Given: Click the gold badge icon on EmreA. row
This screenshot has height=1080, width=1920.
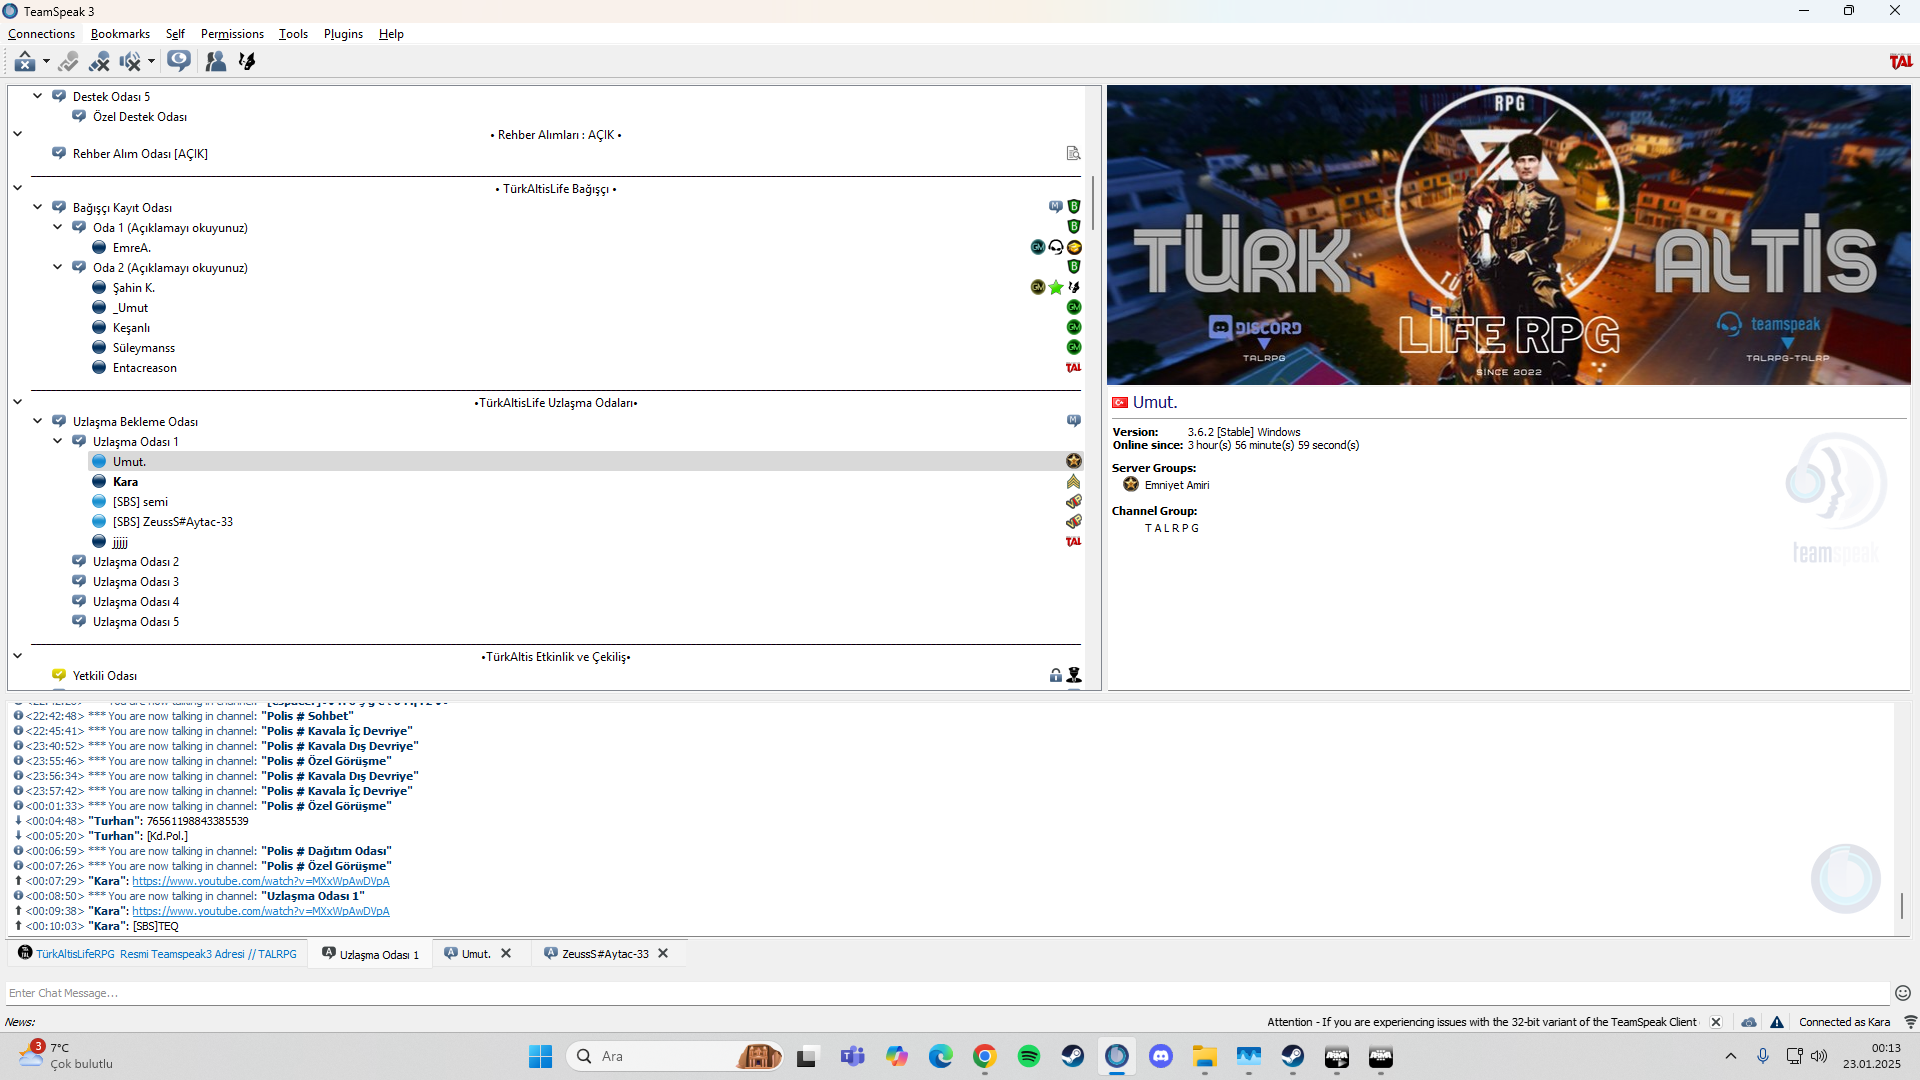Looking at the screenshot, I should tap(1074, 247).
